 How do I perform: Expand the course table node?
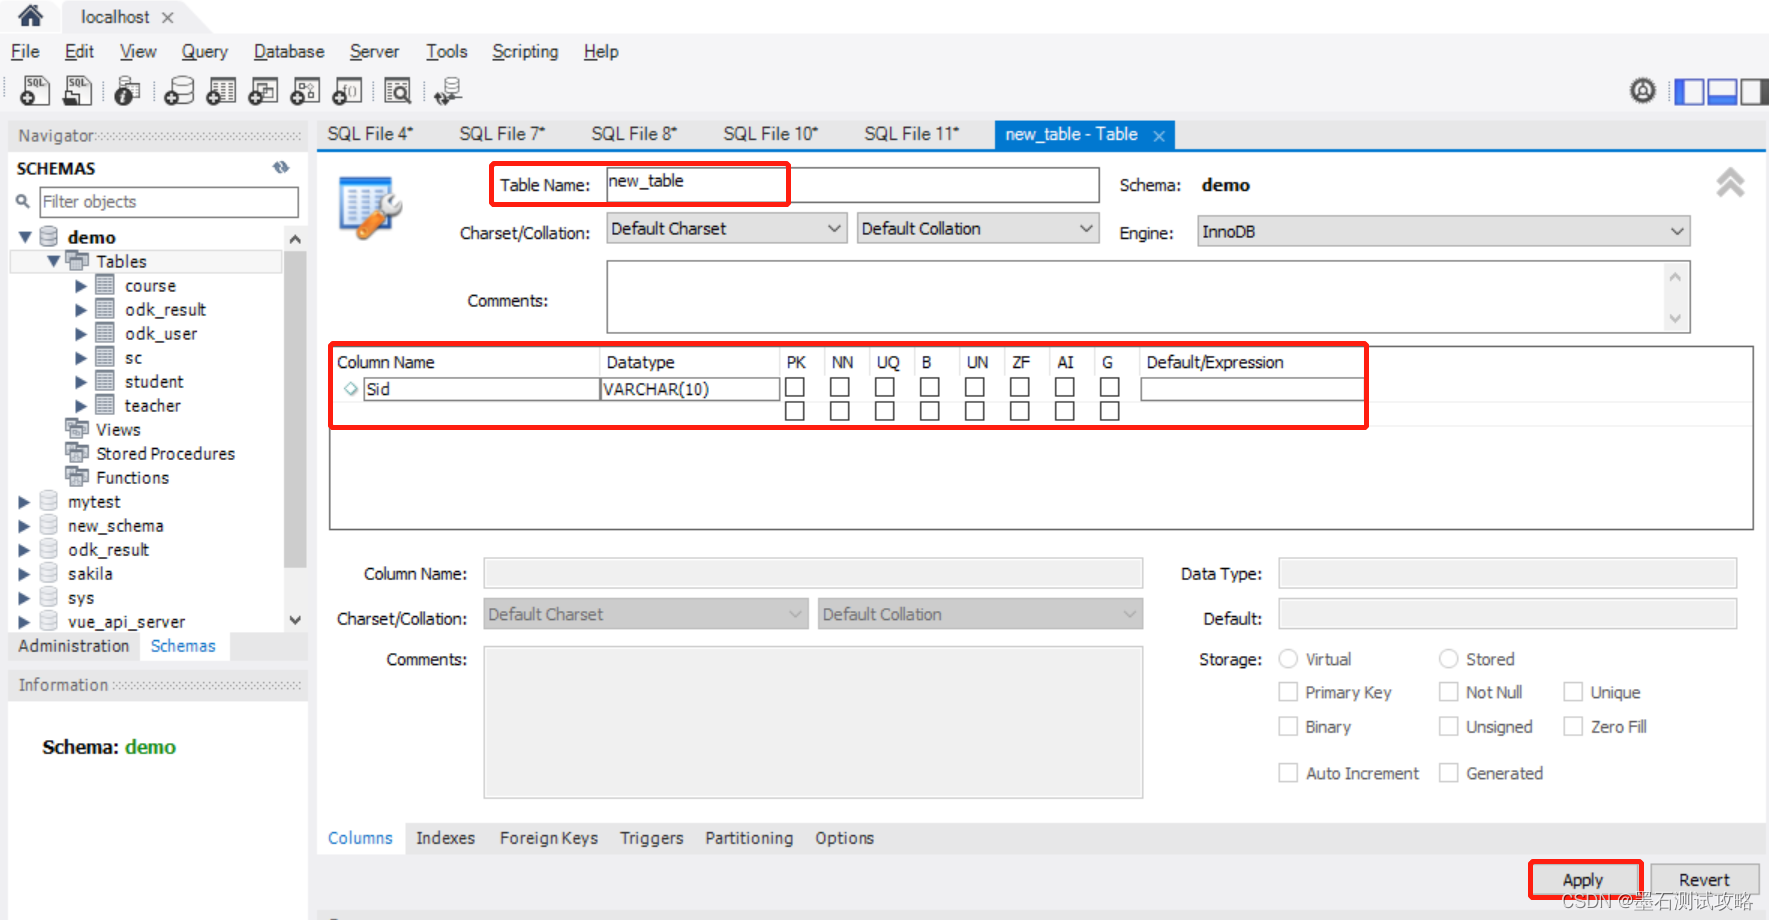click(x=81, y=286)
